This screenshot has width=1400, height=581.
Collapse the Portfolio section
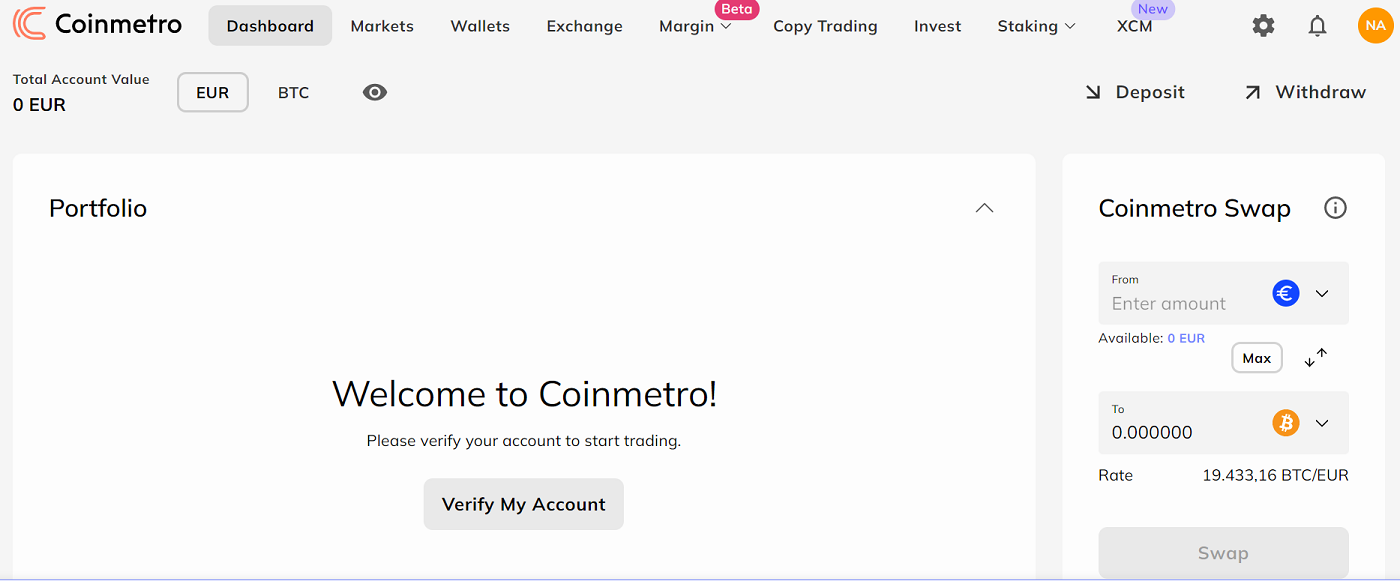pos(984,208)
